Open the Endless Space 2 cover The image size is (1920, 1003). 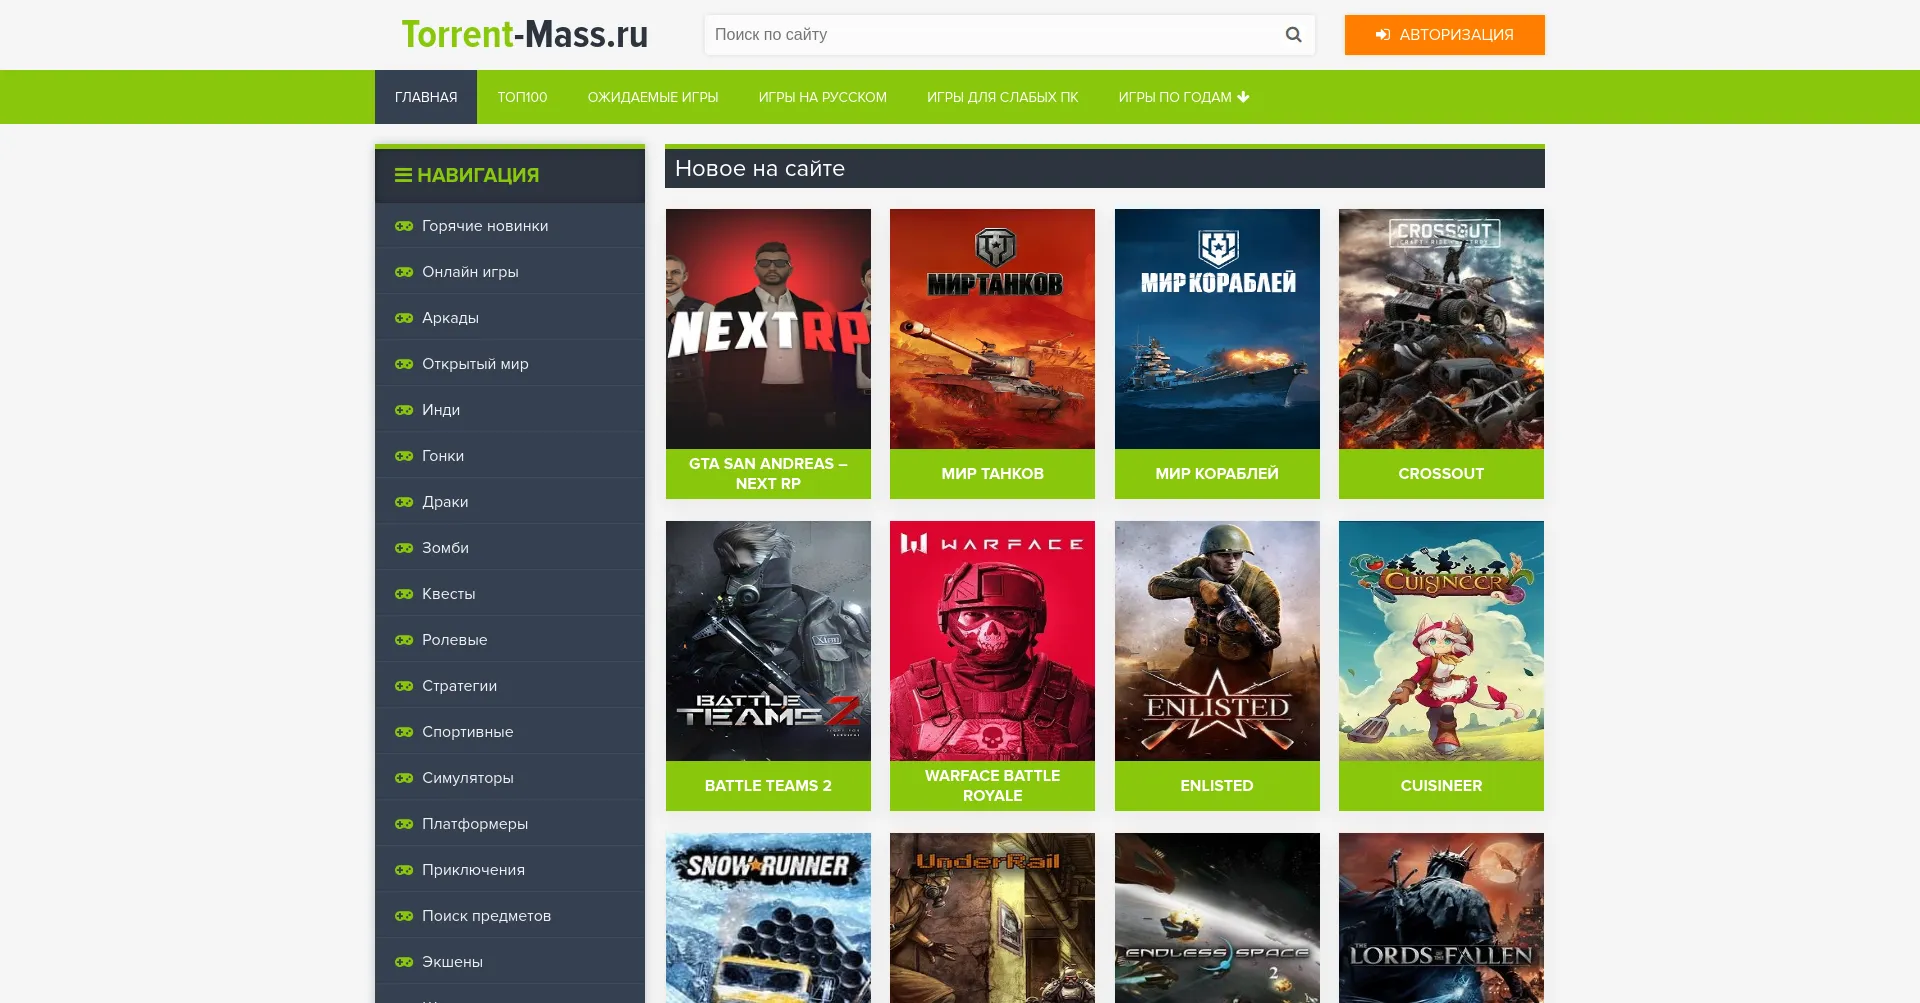1217,918
